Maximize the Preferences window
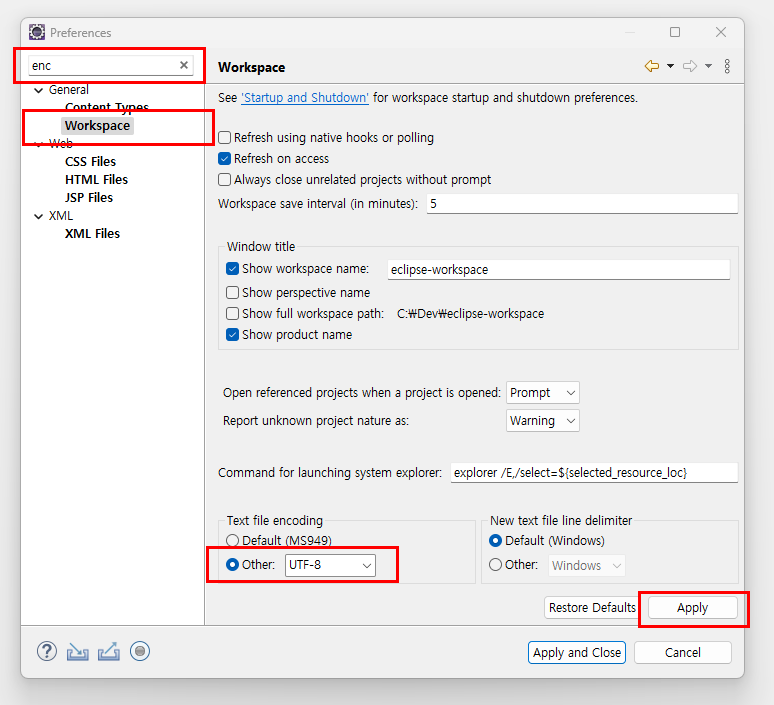This screenshot has height=705, width=774. [675, 32]
